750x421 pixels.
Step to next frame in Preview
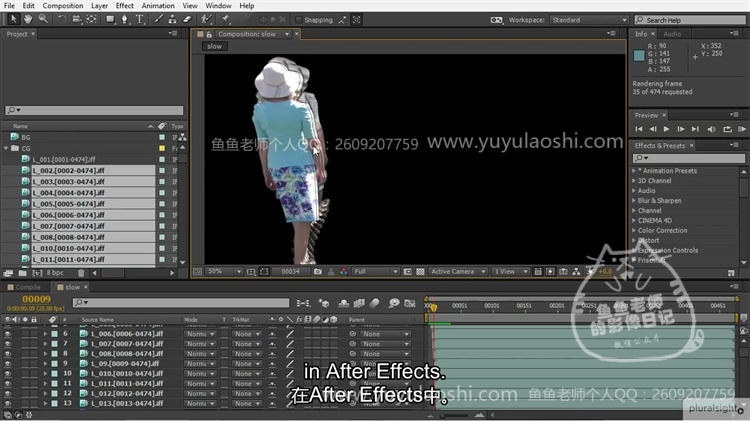(x=681, y=129)
